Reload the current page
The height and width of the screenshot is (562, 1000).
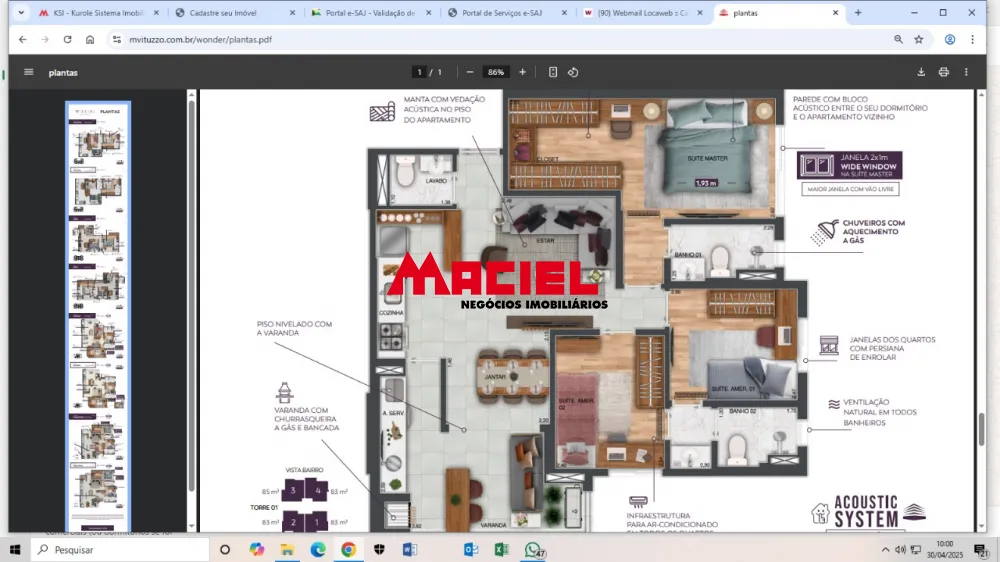(x=68, y=40)
